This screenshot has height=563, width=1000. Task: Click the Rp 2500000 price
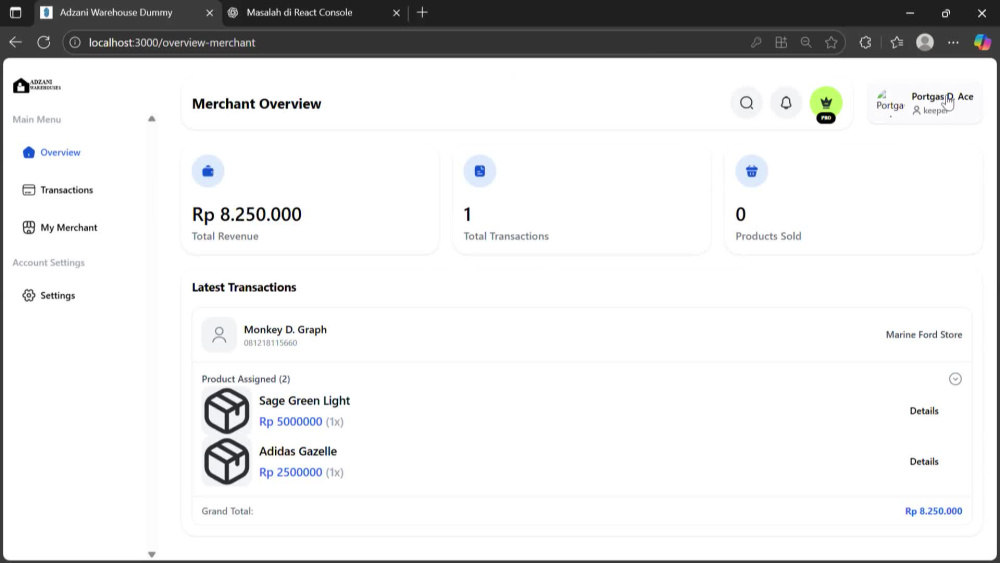290,472
